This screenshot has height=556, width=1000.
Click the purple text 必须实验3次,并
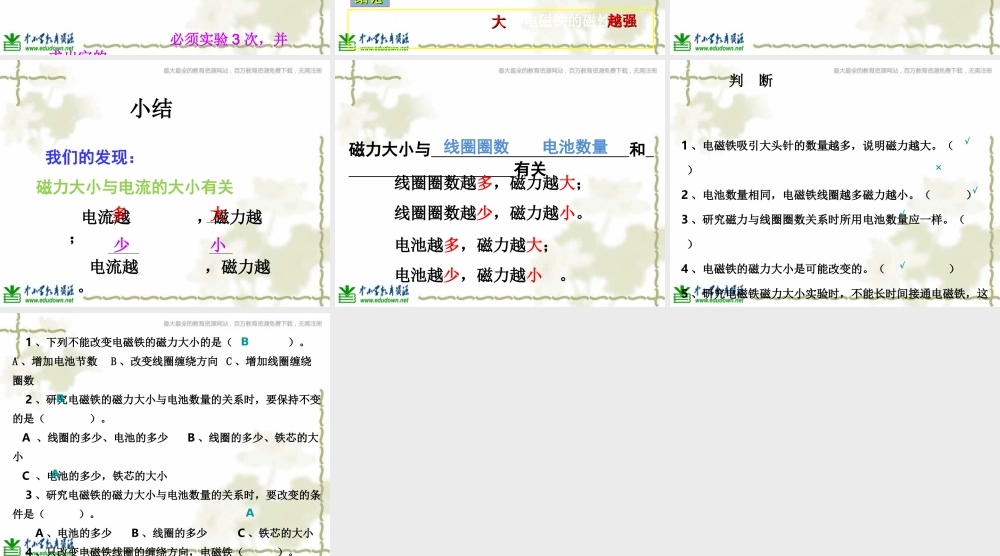pyautogui.click(x=228, y=39)
